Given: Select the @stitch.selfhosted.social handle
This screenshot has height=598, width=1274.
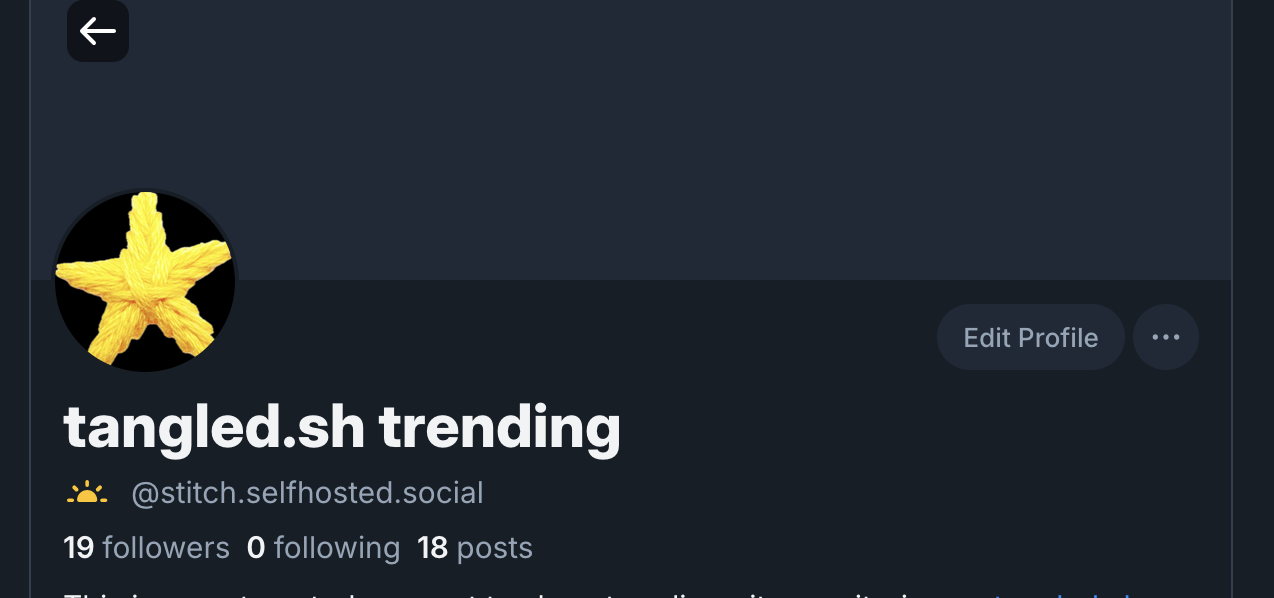Looking at the screenshot, I should click(307, 492).
